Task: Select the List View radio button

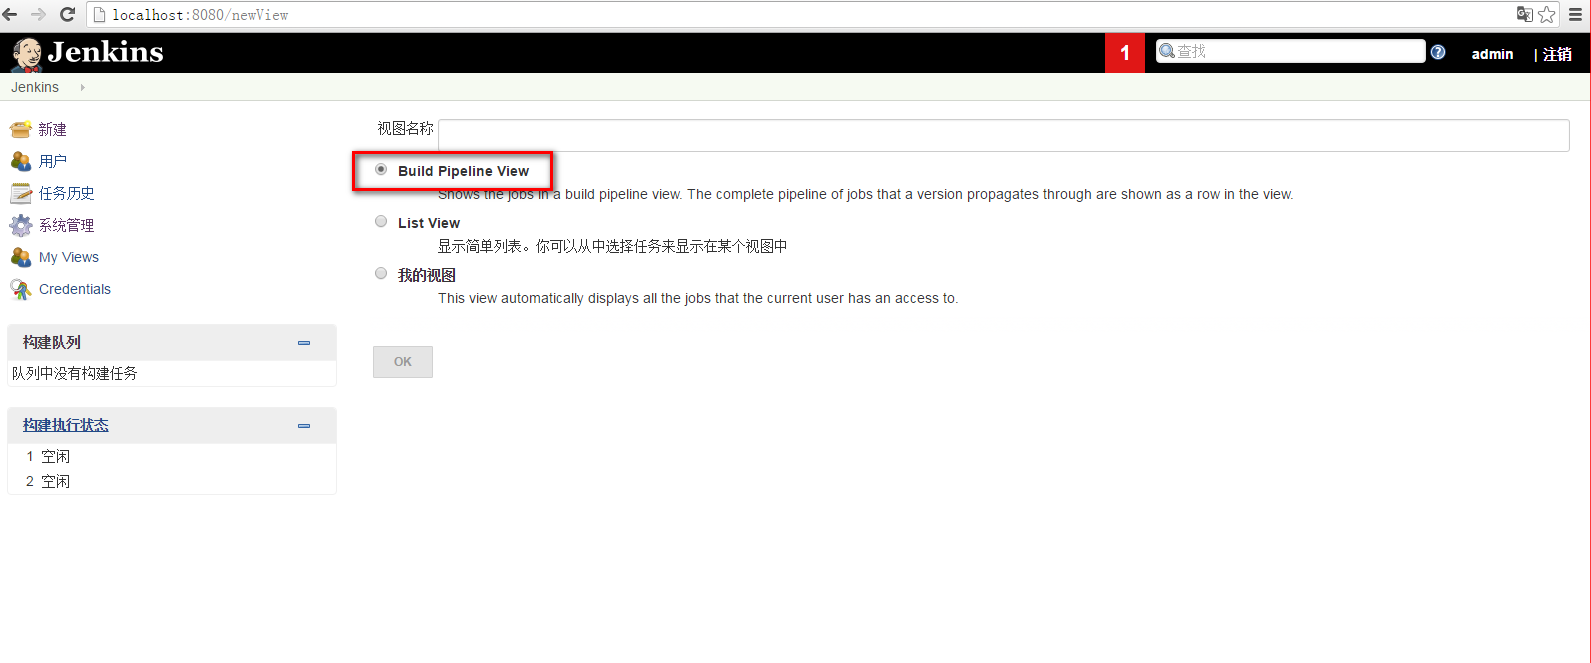Action: 381,222
